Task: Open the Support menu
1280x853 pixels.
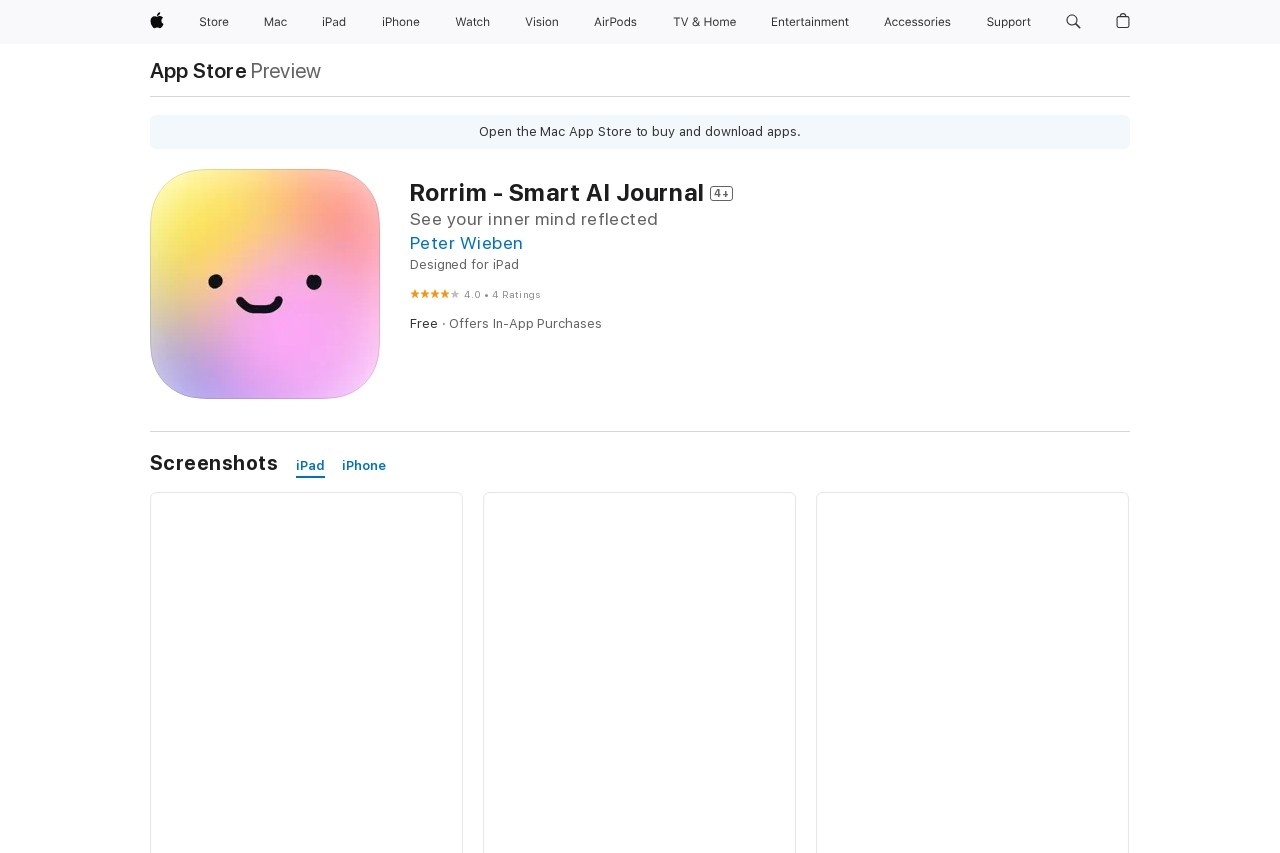Action: [x=1008, y=22]
